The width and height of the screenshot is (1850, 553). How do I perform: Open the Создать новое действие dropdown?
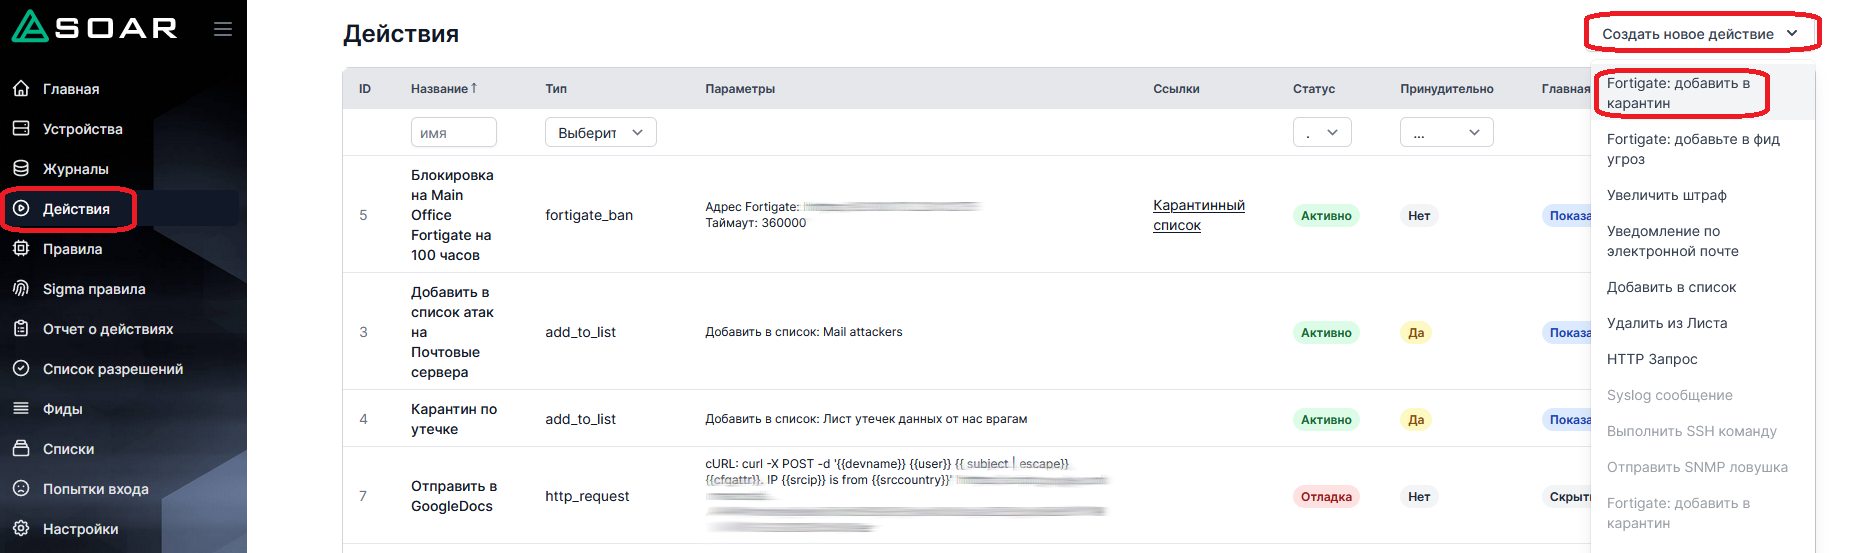pos(1700,34)
